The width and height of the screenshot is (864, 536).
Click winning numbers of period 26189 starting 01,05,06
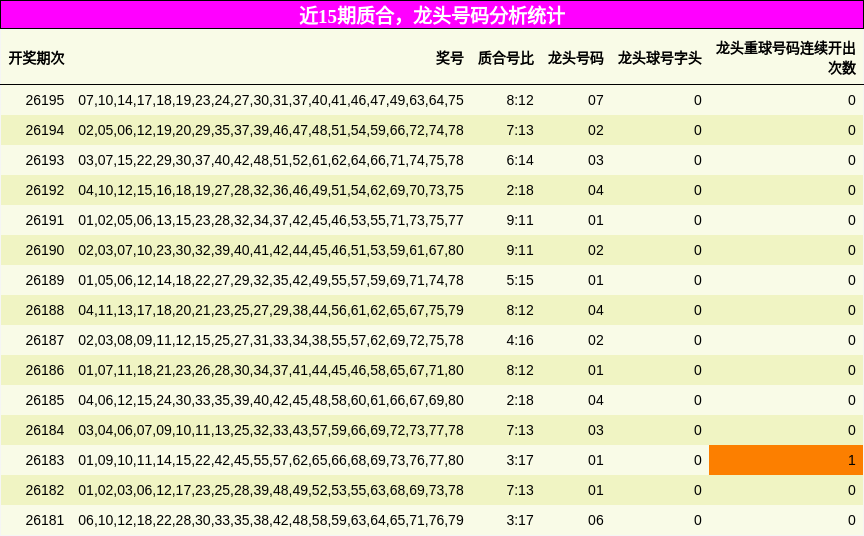click(271, 280)
